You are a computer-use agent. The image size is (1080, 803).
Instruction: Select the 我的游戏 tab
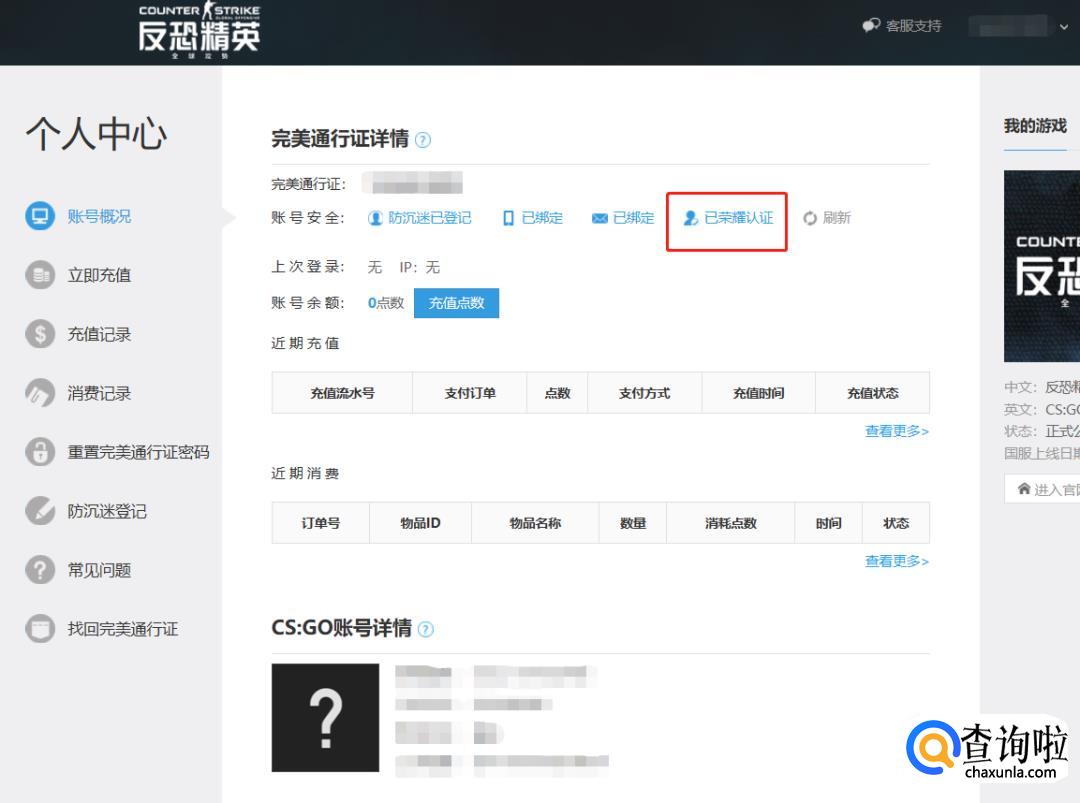tap(1035, 126)
